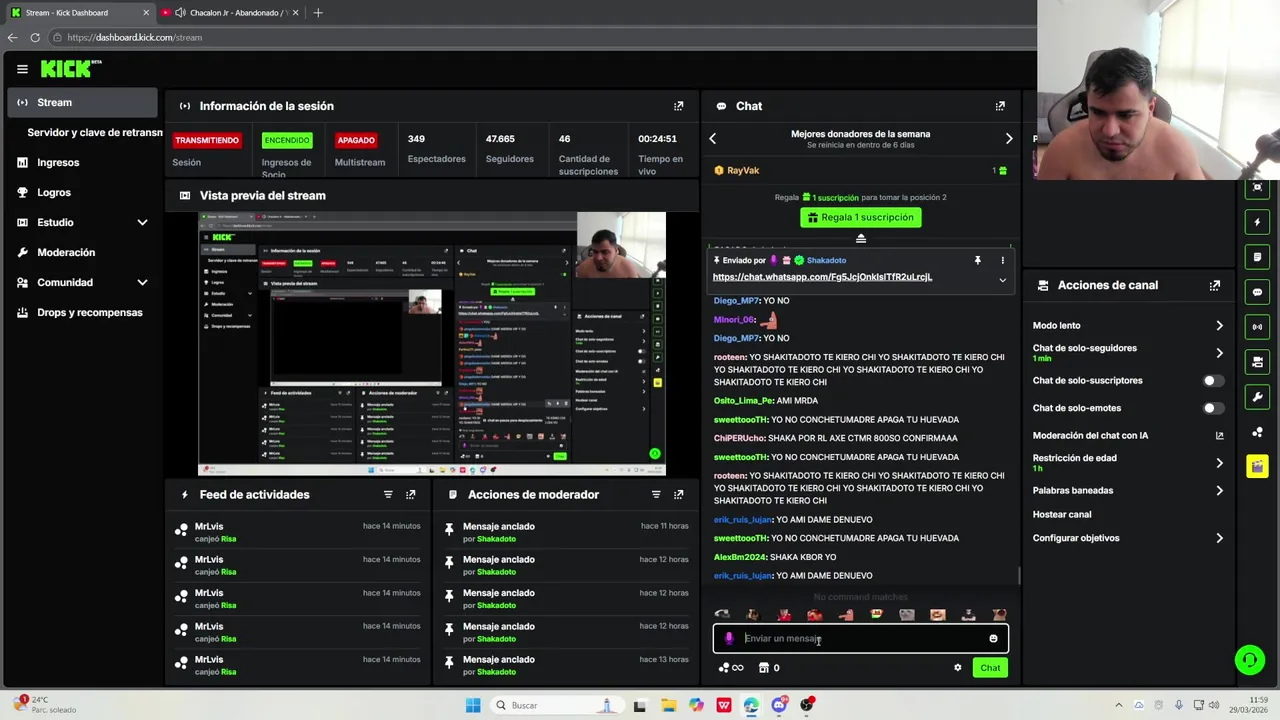The height and width of the screenshot is (720, 1280).
Task: Show next top donors slide arrow
Action: point(1009,139)
